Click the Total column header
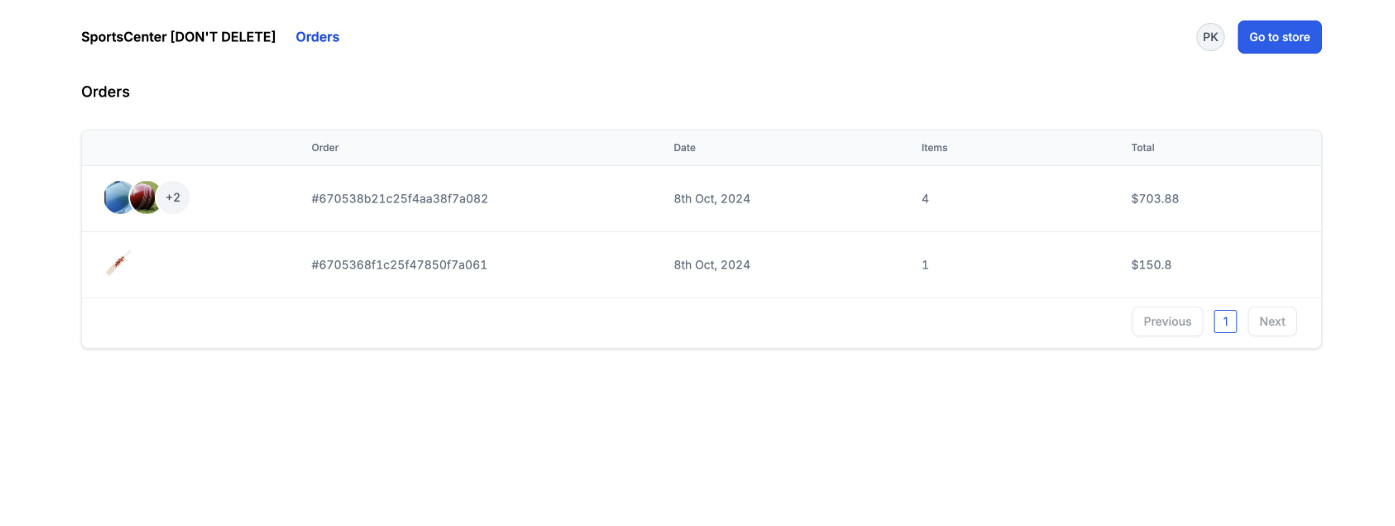This screenshot has height=526, width=1395. click(x=1143, y=148)
